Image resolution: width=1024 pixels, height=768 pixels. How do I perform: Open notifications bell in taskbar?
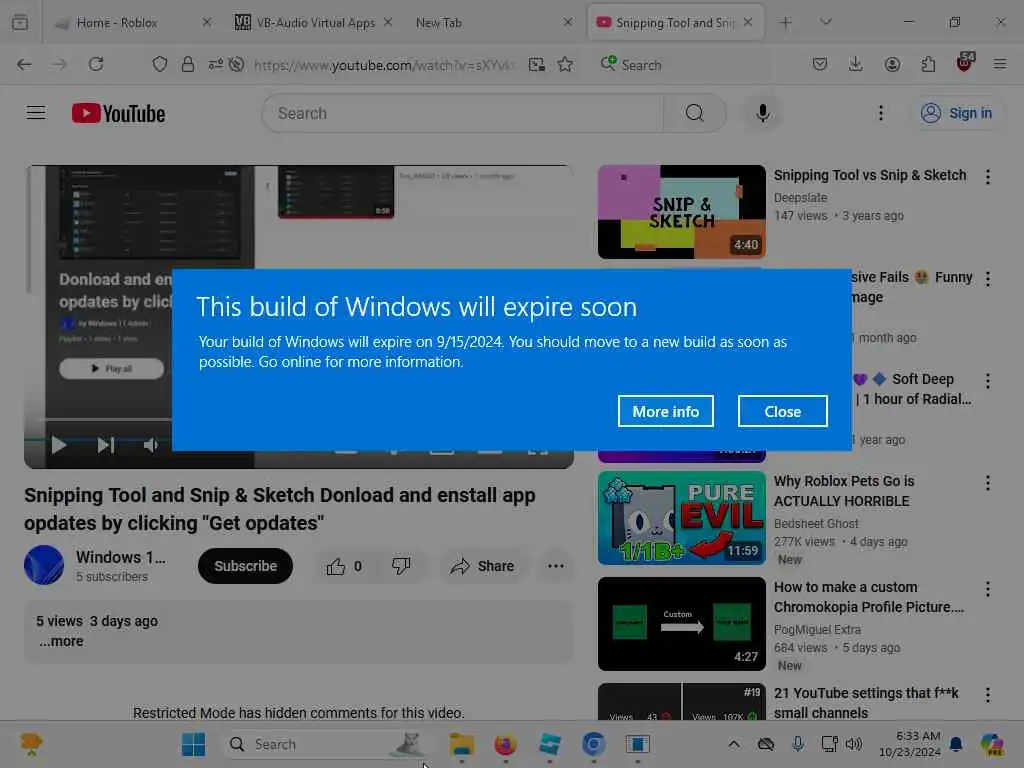[x=955, y=744]
